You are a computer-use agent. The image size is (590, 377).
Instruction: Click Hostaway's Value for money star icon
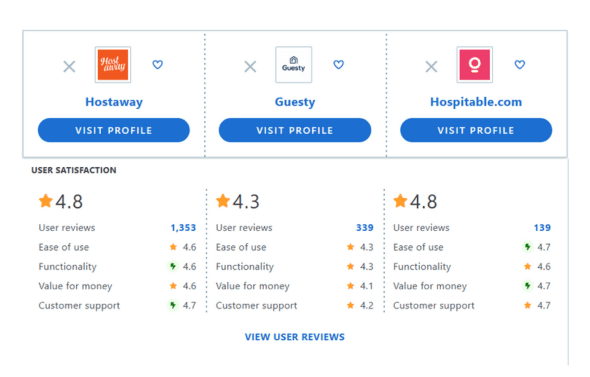click(x=173, y=286)
